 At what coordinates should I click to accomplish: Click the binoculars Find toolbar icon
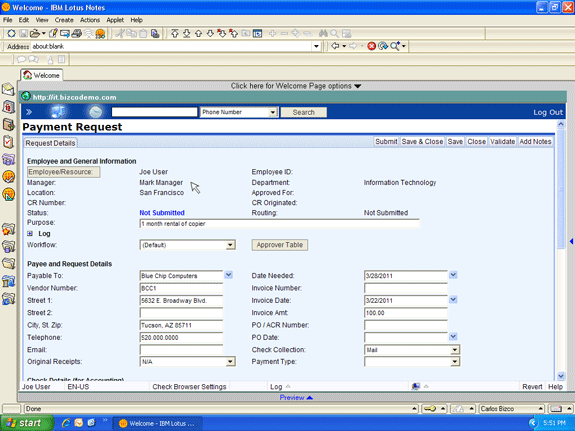tap(323, 34)
